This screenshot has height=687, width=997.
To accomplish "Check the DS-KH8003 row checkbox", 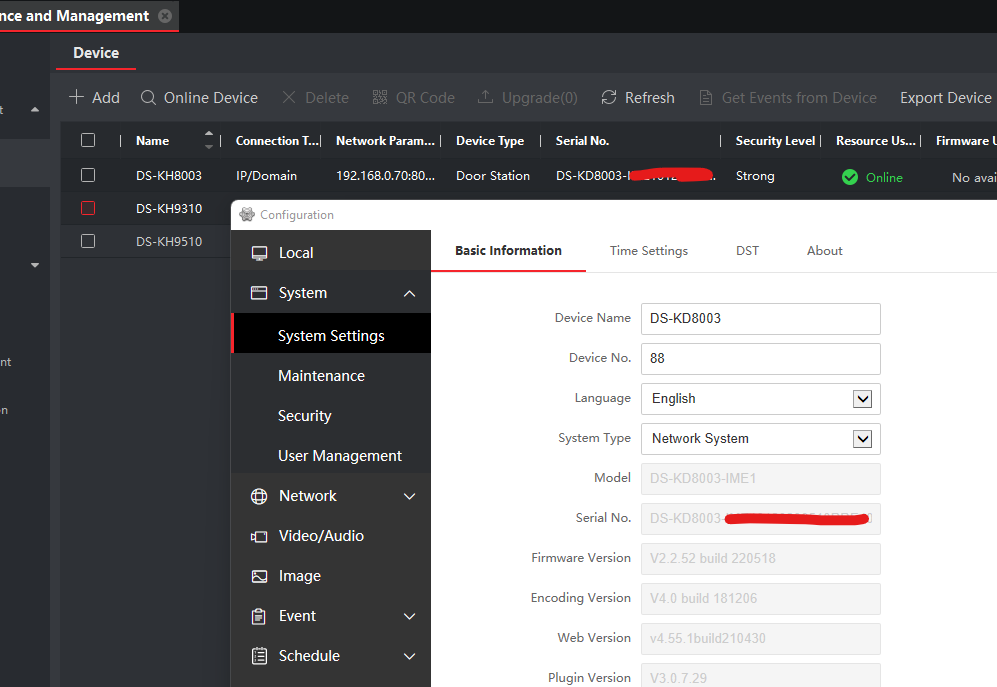I will coord(88,175).
